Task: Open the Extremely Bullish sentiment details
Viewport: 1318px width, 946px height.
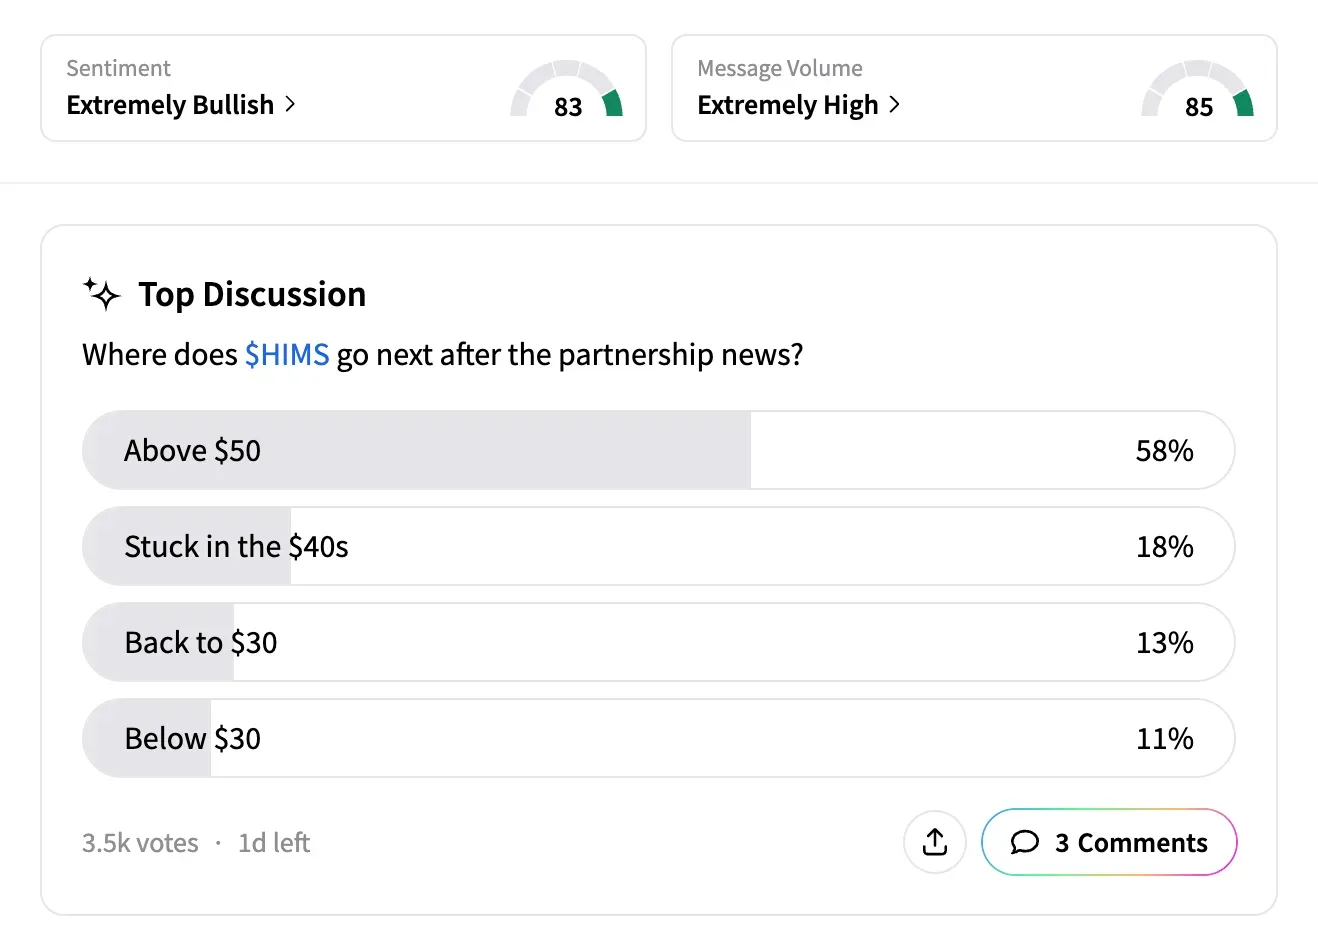Action: click(x=181, y=105)
